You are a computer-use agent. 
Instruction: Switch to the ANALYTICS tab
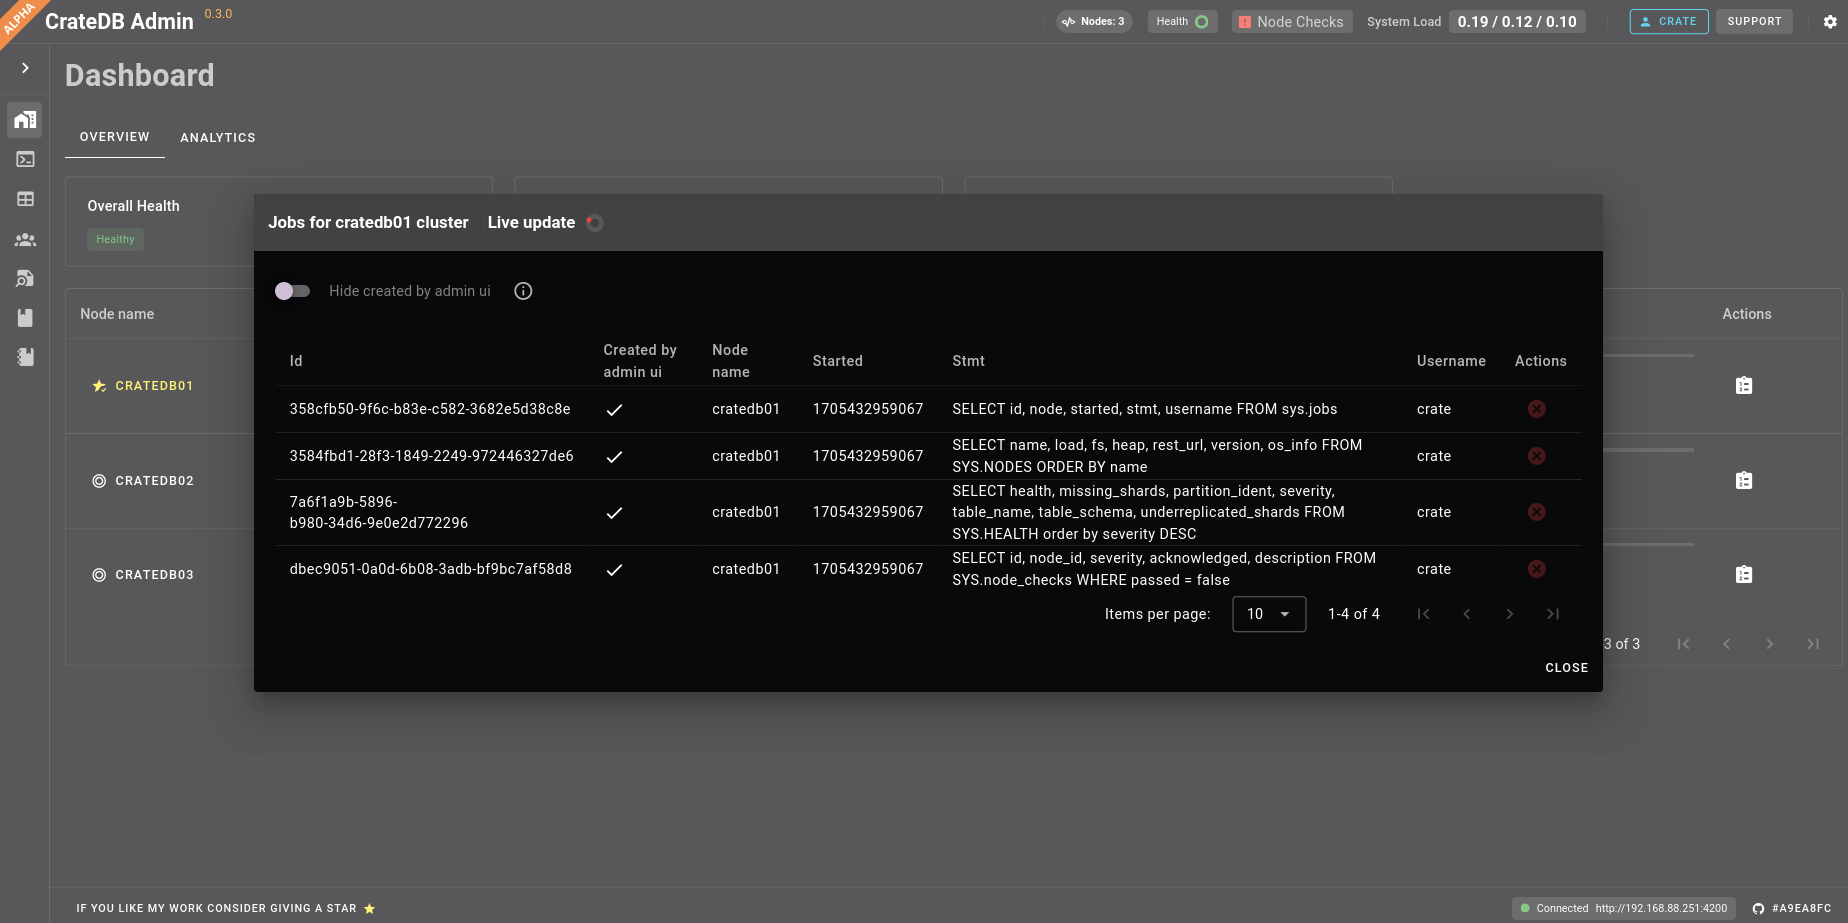coord(218,138)
